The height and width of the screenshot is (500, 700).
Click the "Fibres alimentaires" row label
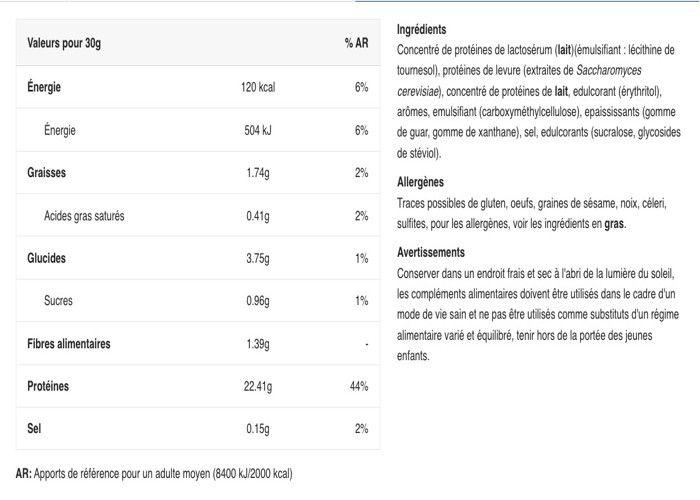coord(69,344)
